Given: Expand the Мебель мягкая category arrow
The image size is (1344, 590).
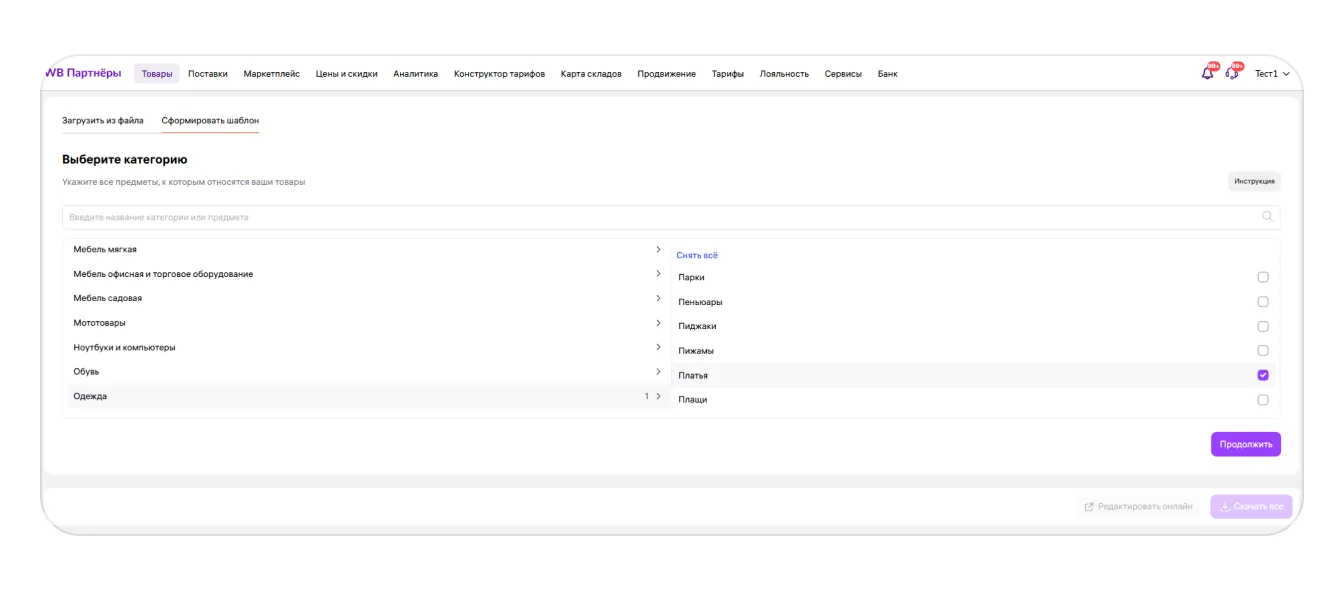Looking at the screenshot, I should point(658,249).
